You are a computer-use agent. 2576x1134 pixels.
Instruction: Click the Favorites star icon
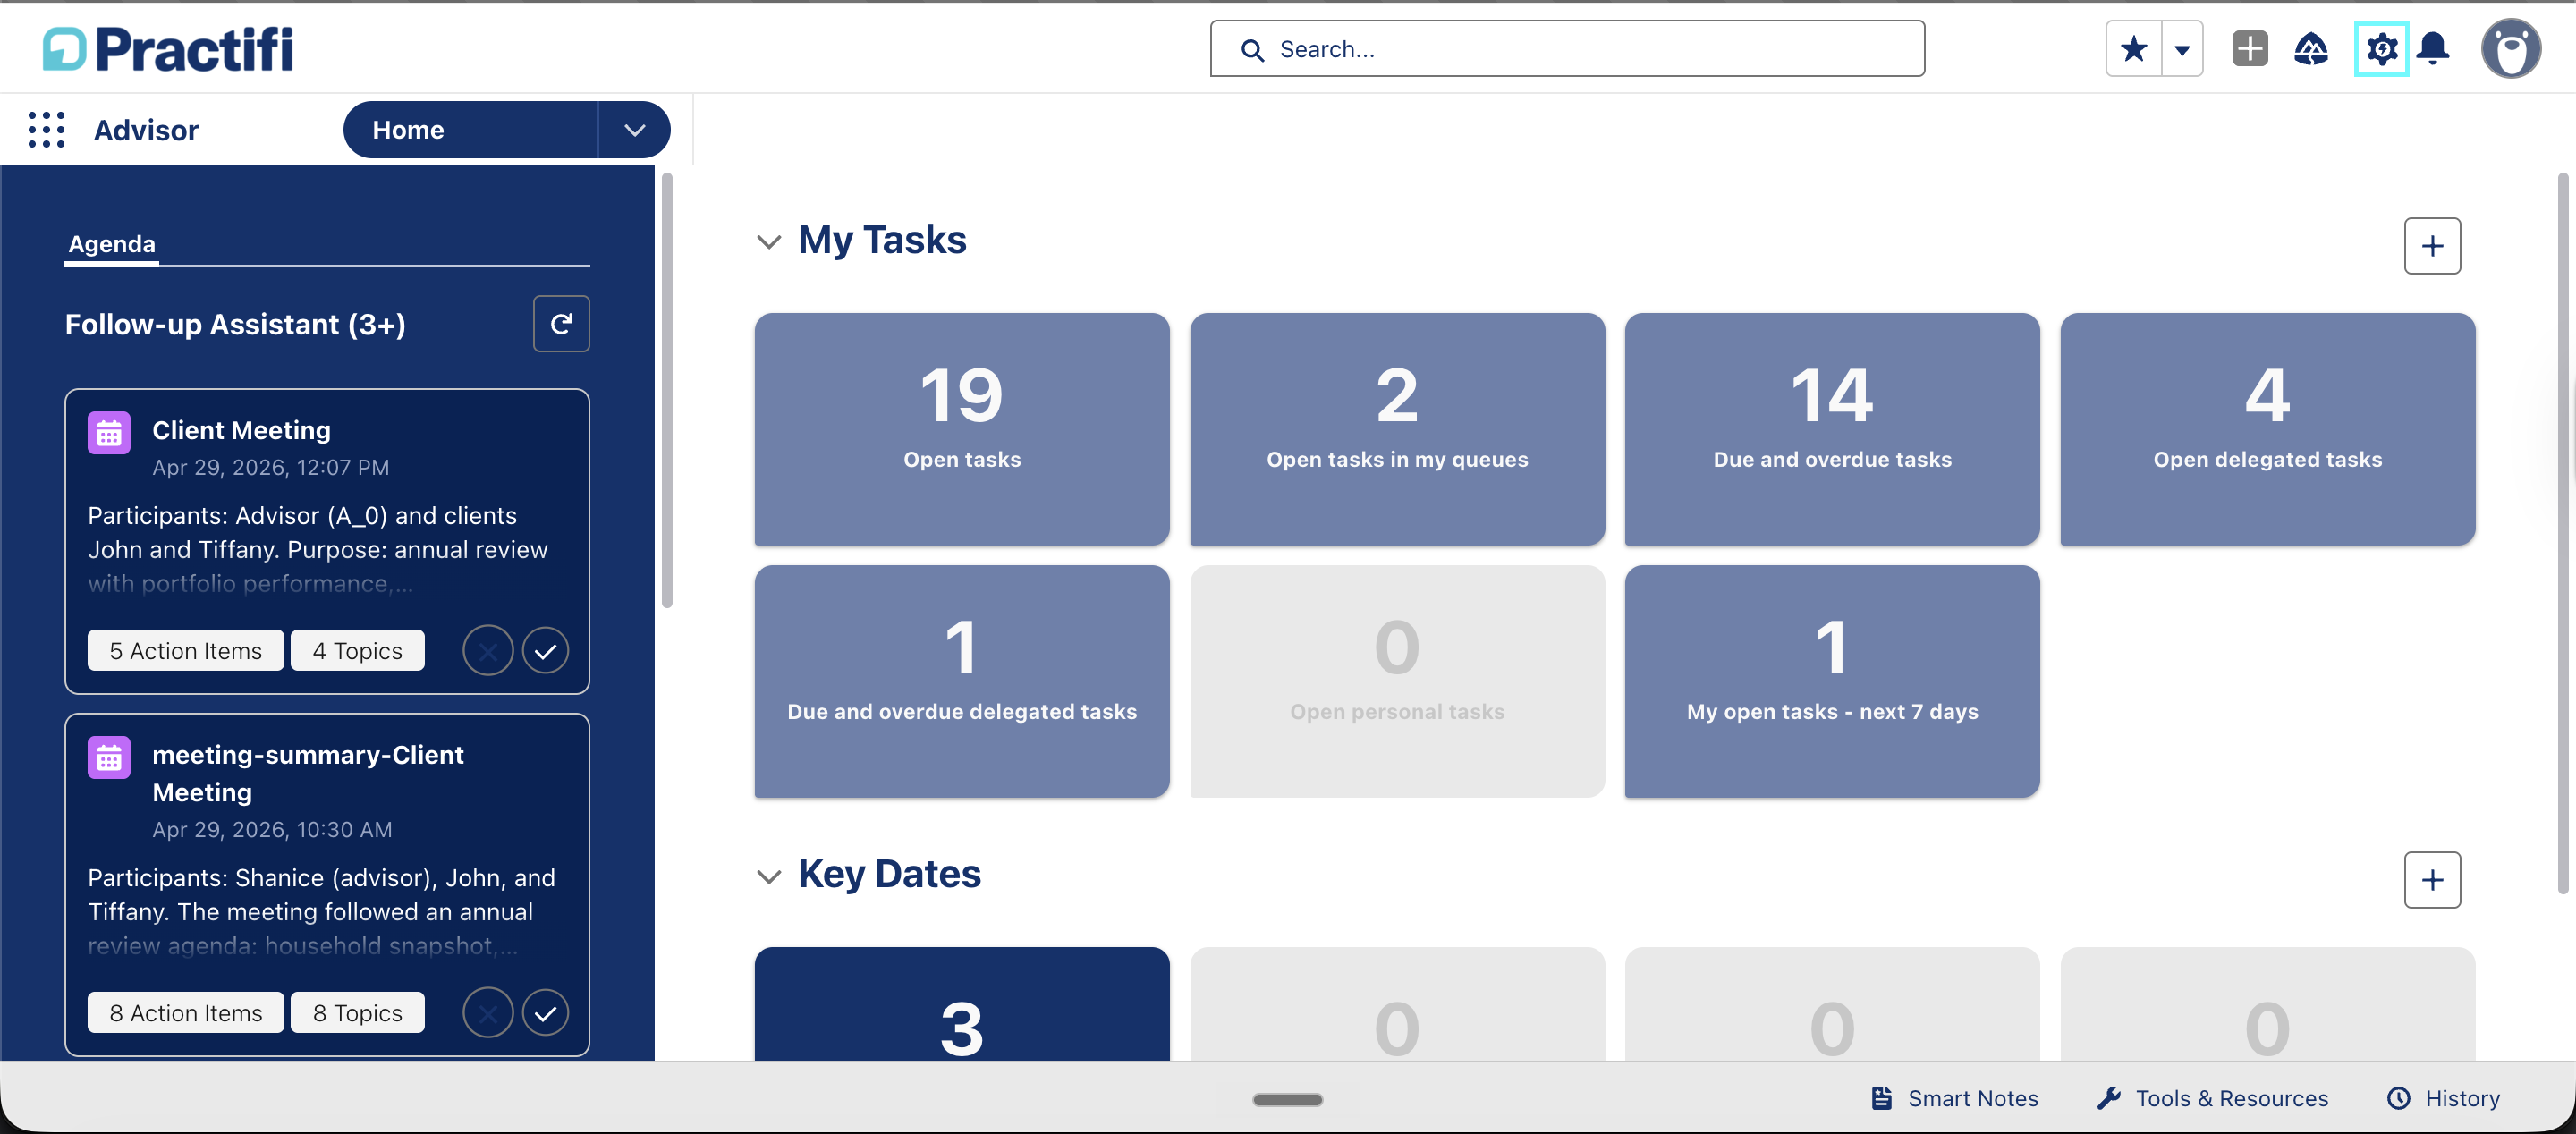2133,48
